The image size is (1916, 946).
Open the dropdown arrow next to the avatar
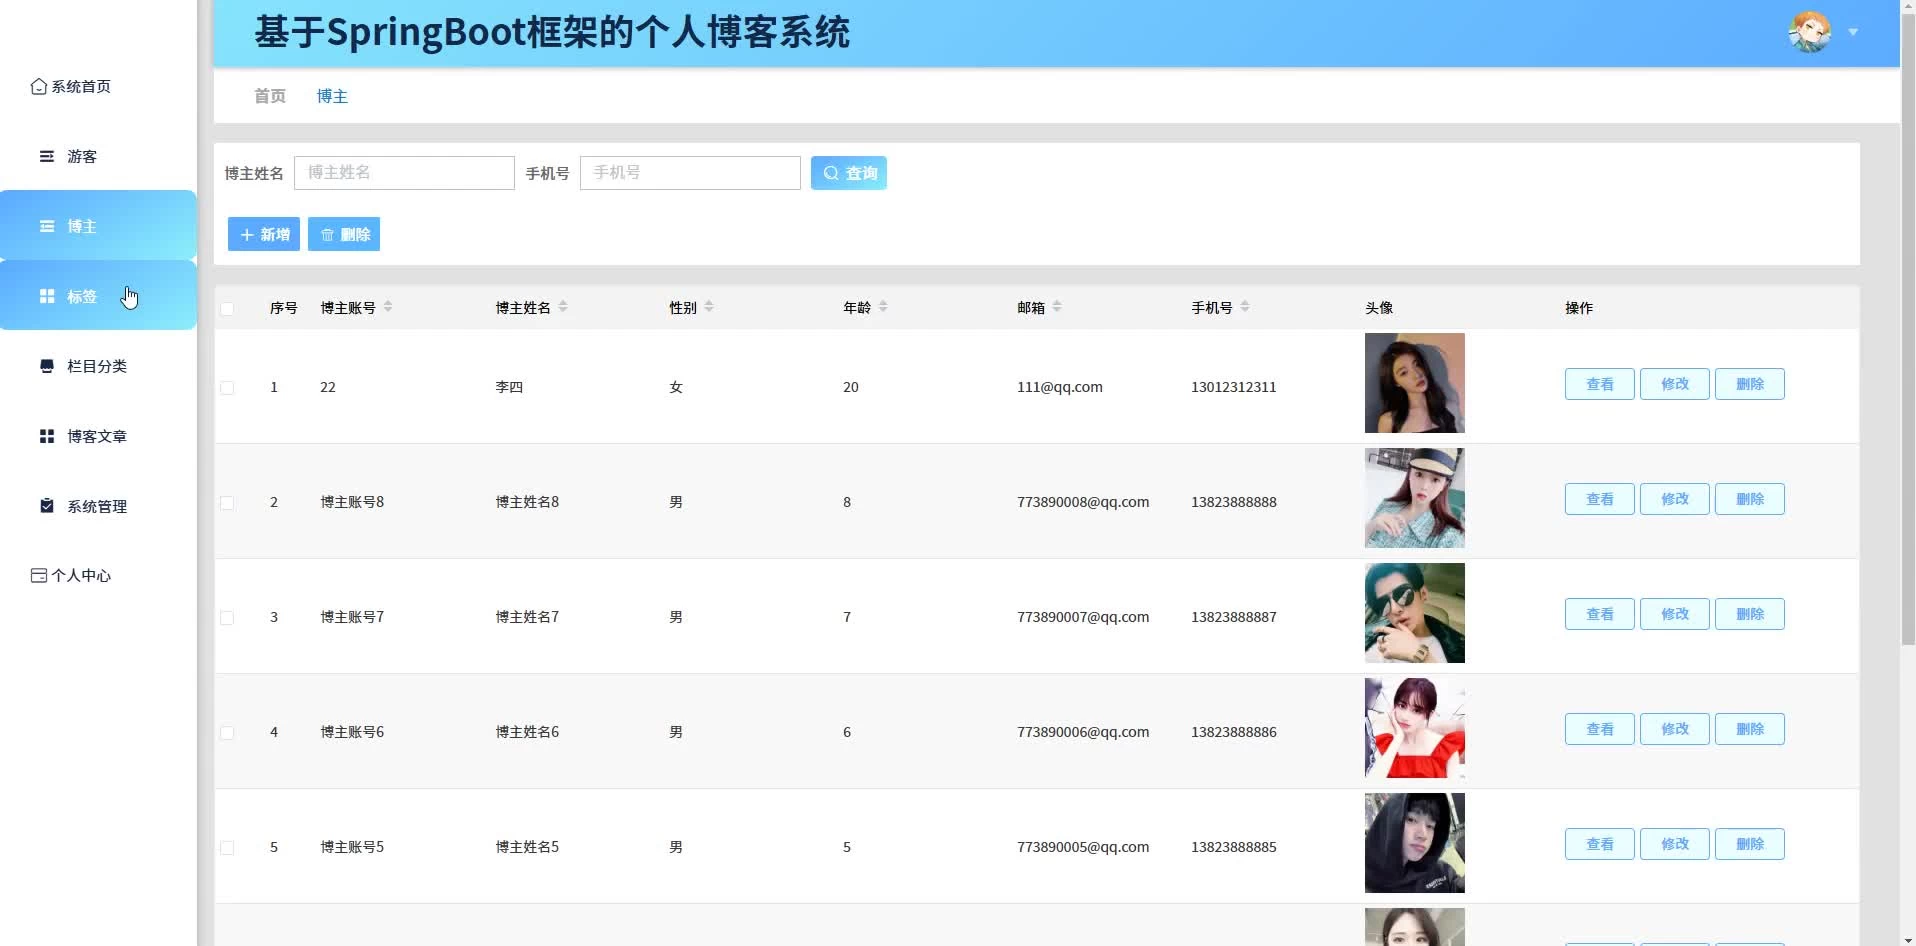coord(1853,33)
